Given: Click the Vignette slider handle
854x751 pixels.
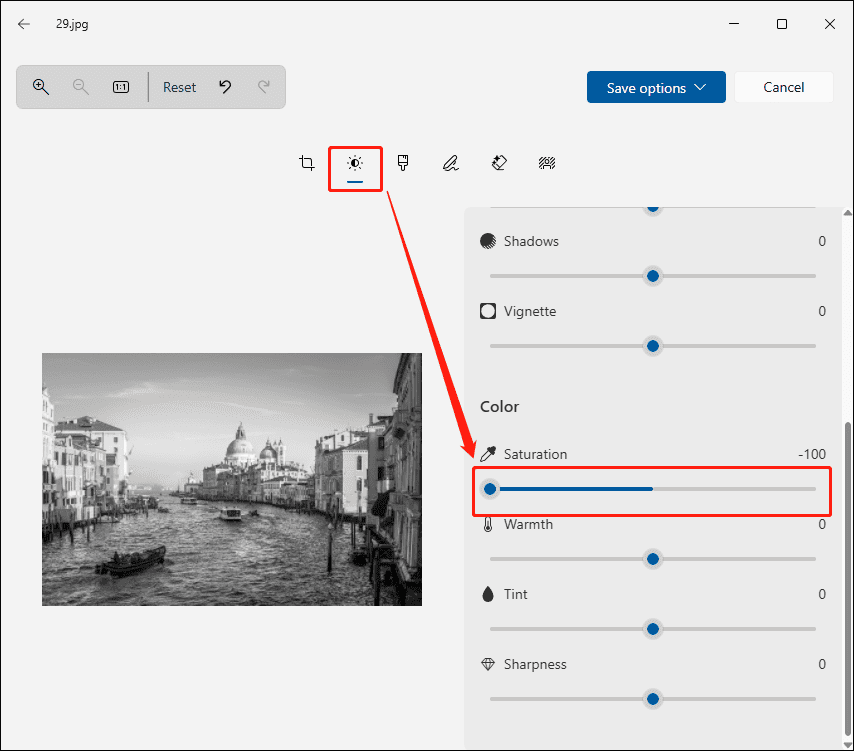Looking at the screenshot, I should click(652, 346).
